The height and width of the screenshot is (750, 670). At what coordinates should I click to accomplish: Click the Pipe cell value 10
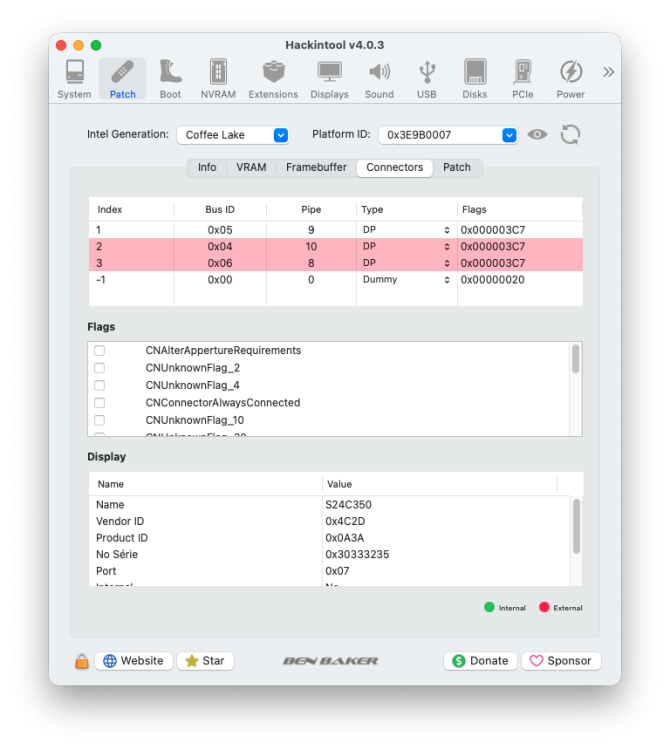pyautogui.click(x=311, y=246)
